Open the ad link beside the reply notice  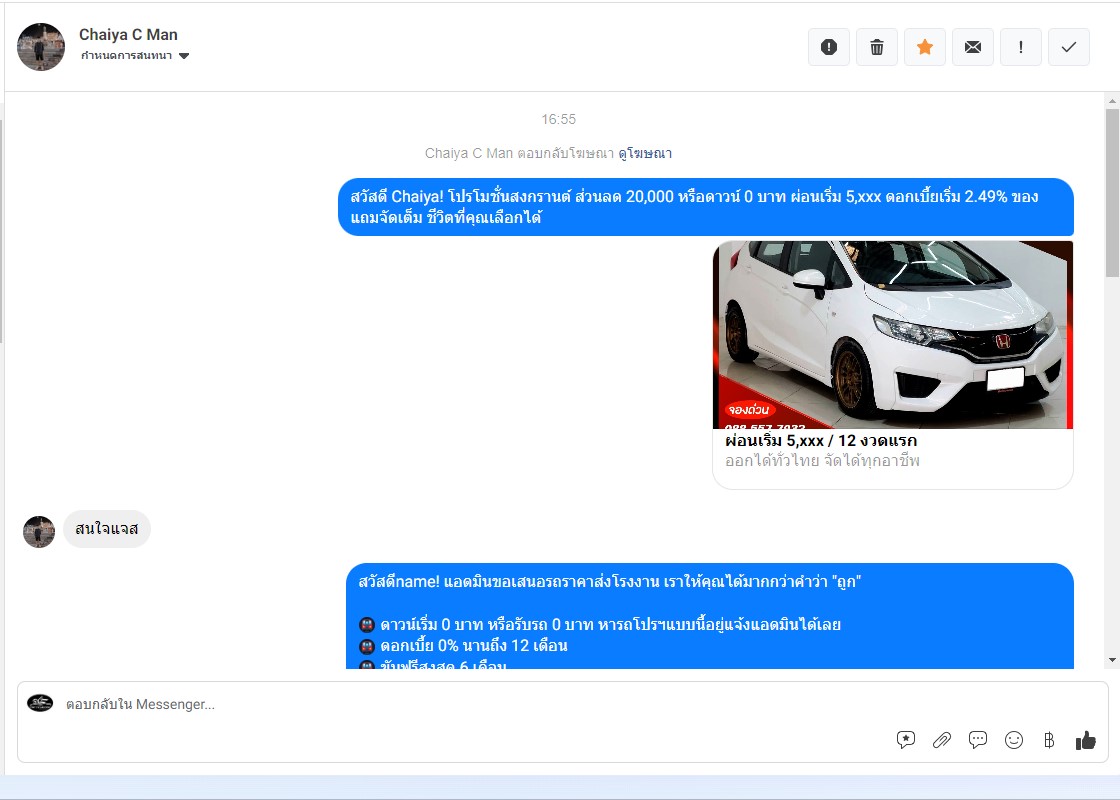coord(644,153)
